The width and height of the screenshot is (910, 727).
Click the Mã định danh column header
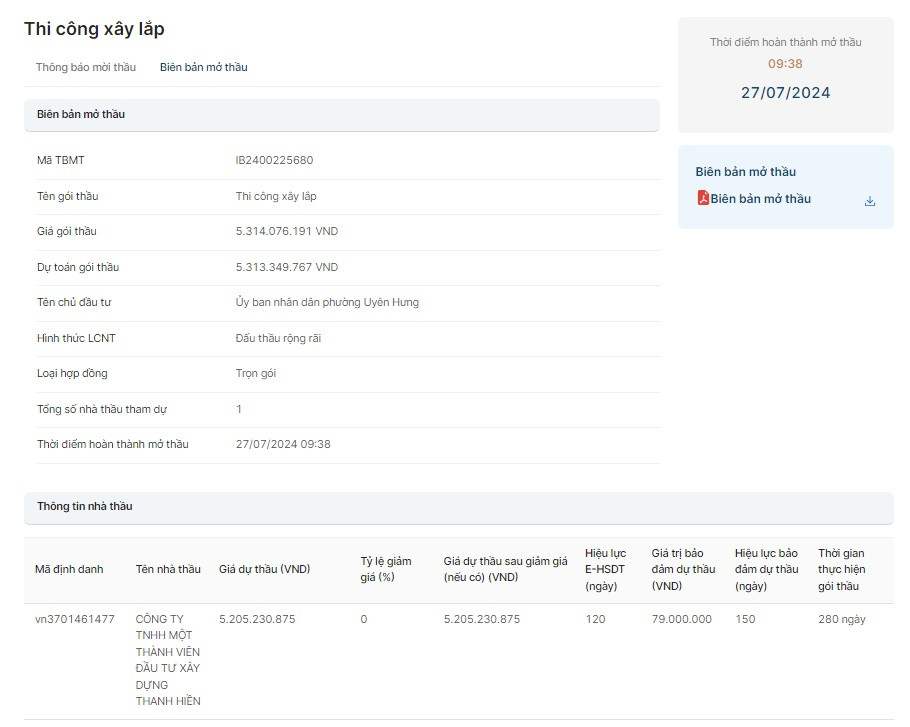(x=69, y=569)
